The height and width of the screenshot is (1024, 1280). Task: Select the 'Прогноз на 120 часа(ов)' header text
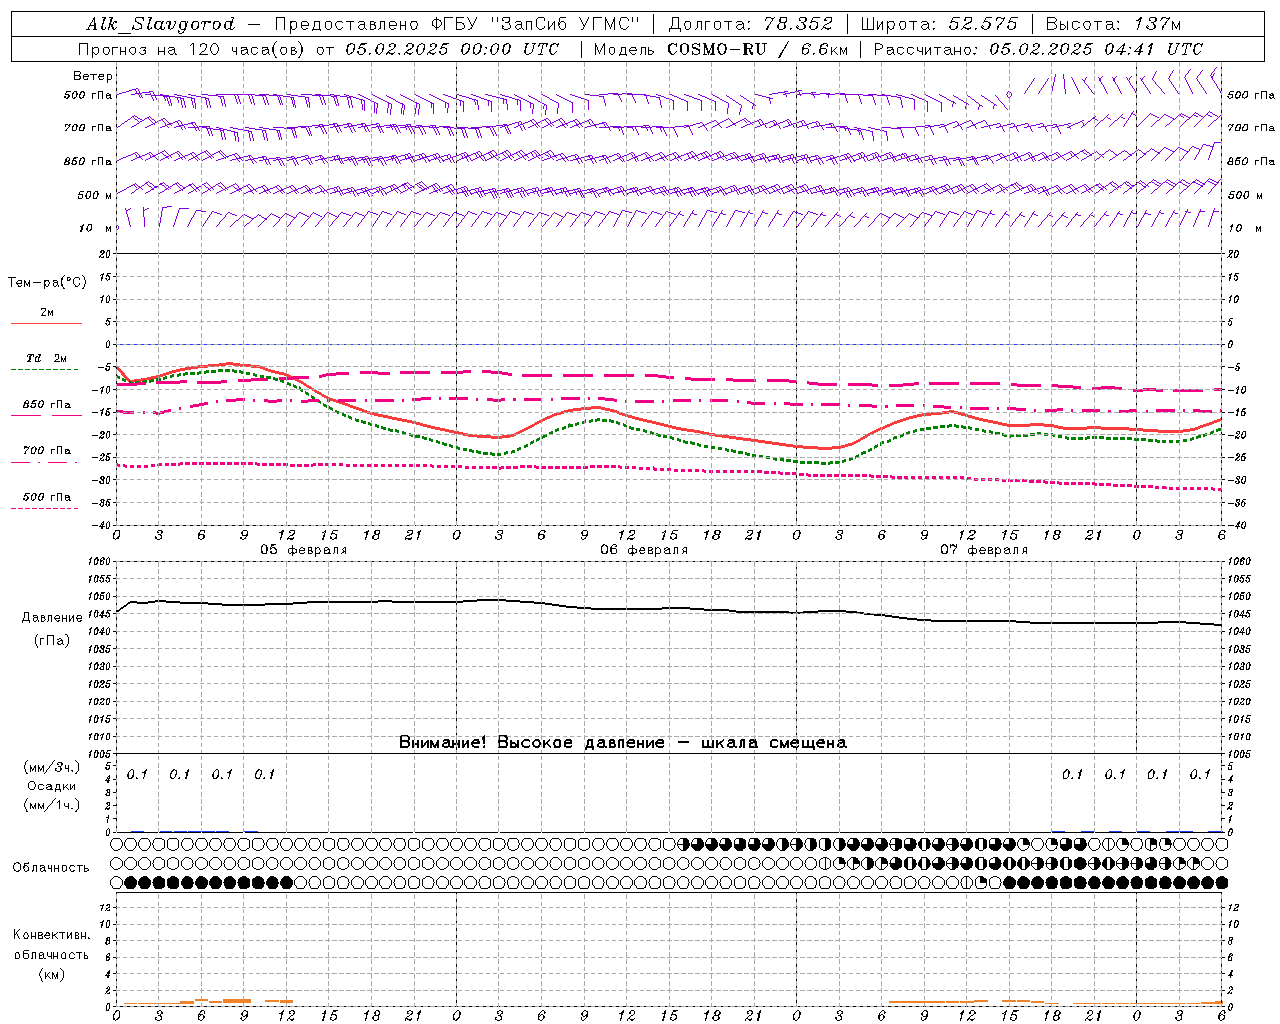point(193,49)
